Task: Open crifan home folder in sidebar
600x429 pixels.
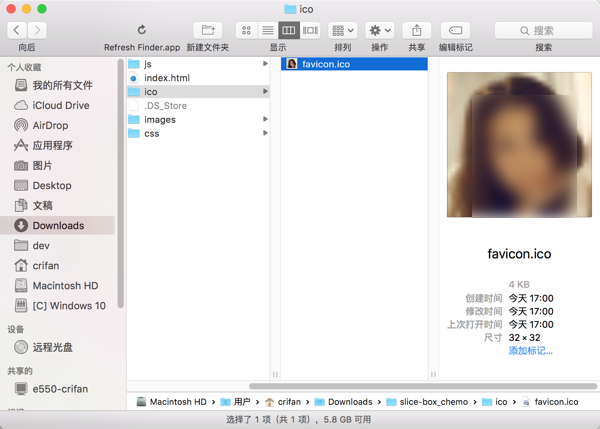Action: point(57,266)
